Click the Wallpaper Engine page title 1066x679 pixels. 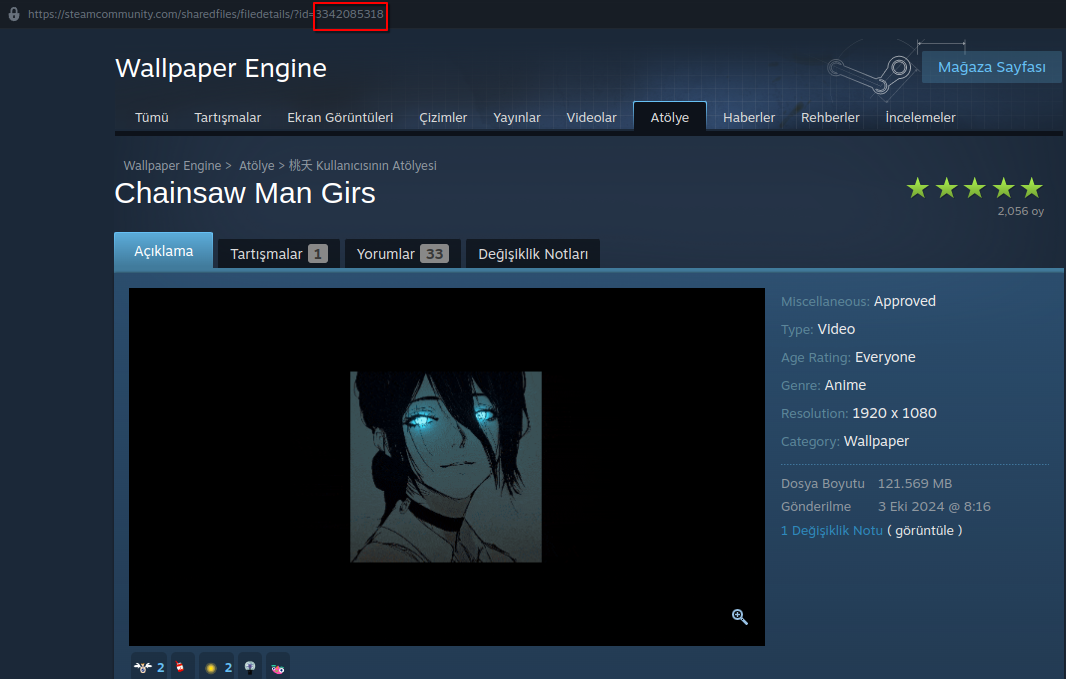click(221, 68)
